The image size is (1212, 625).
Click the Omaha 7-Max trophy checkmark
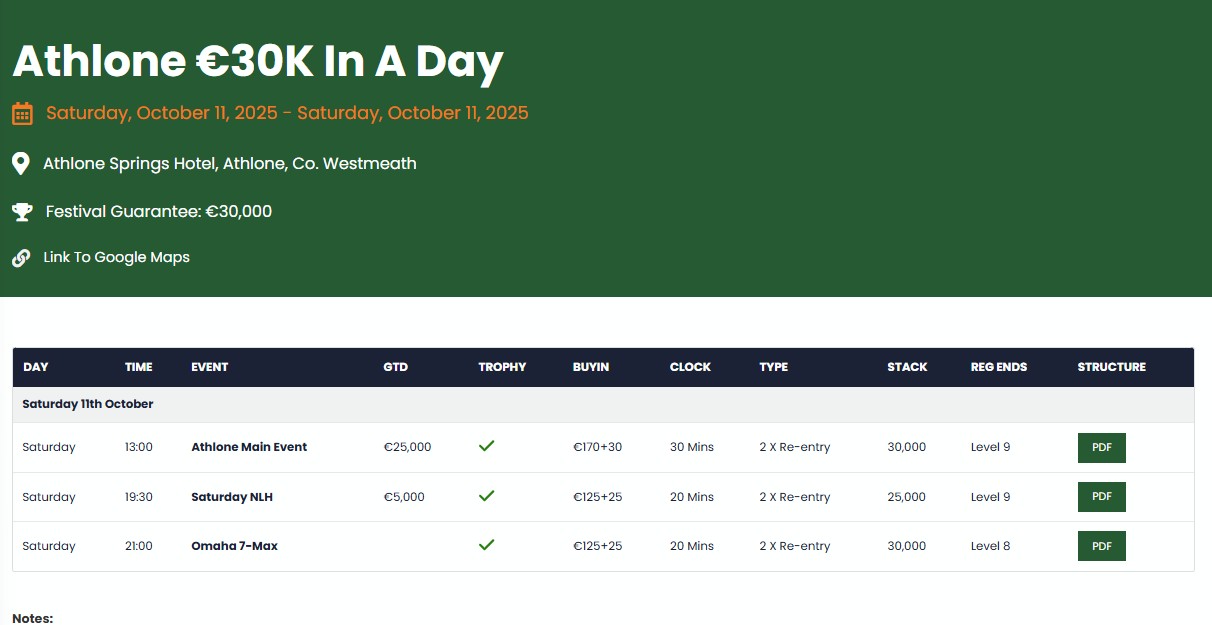[x=487, y=545]
